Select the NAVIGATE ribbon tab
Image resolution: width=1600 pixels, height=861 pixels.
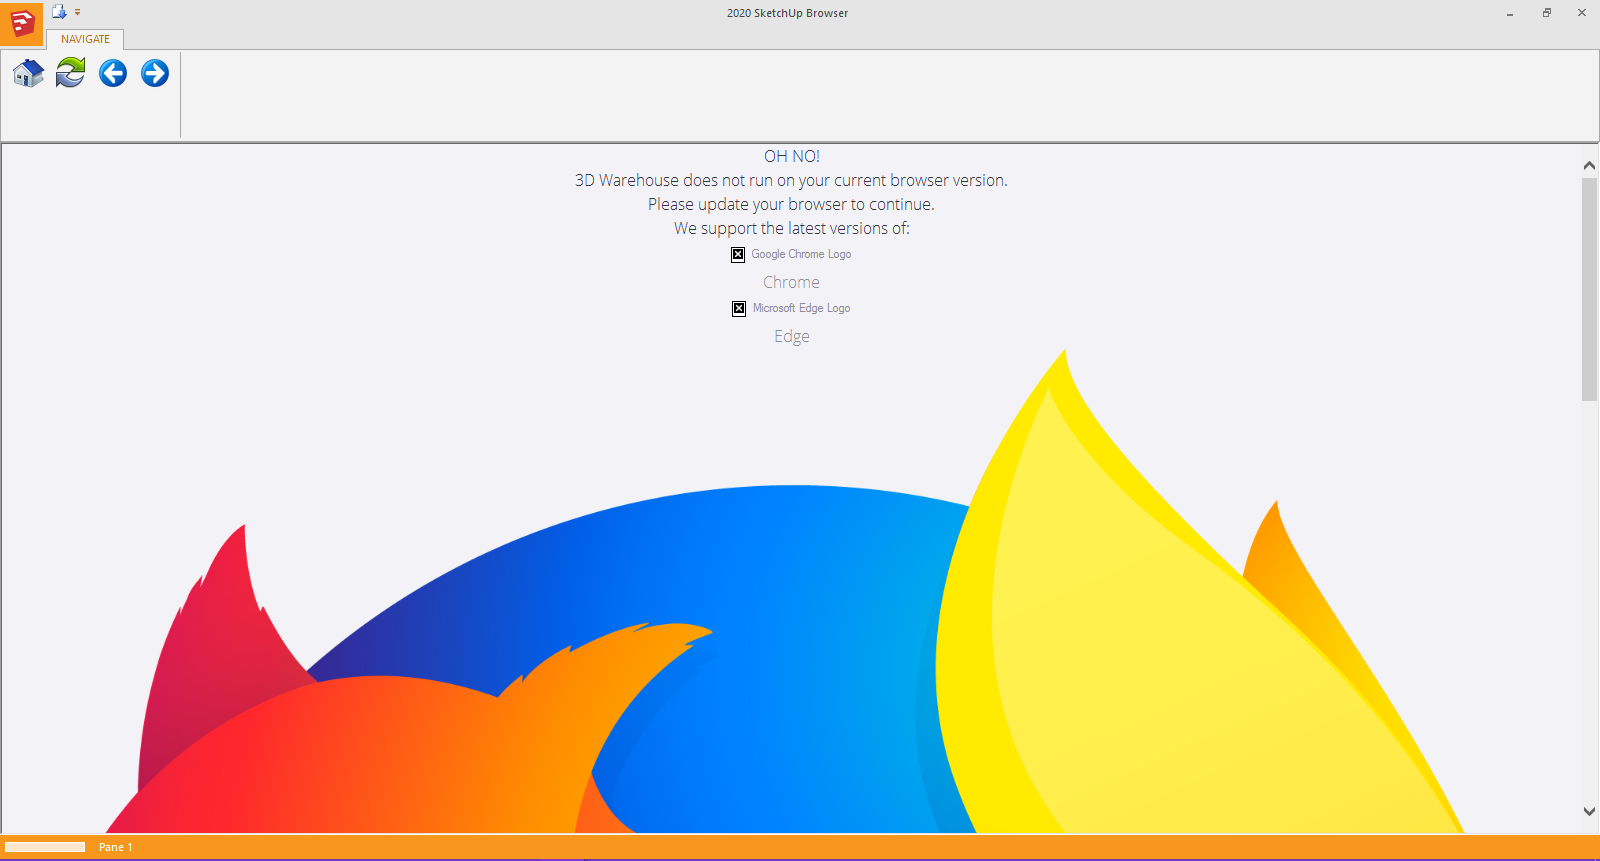[x=85, y=39]
